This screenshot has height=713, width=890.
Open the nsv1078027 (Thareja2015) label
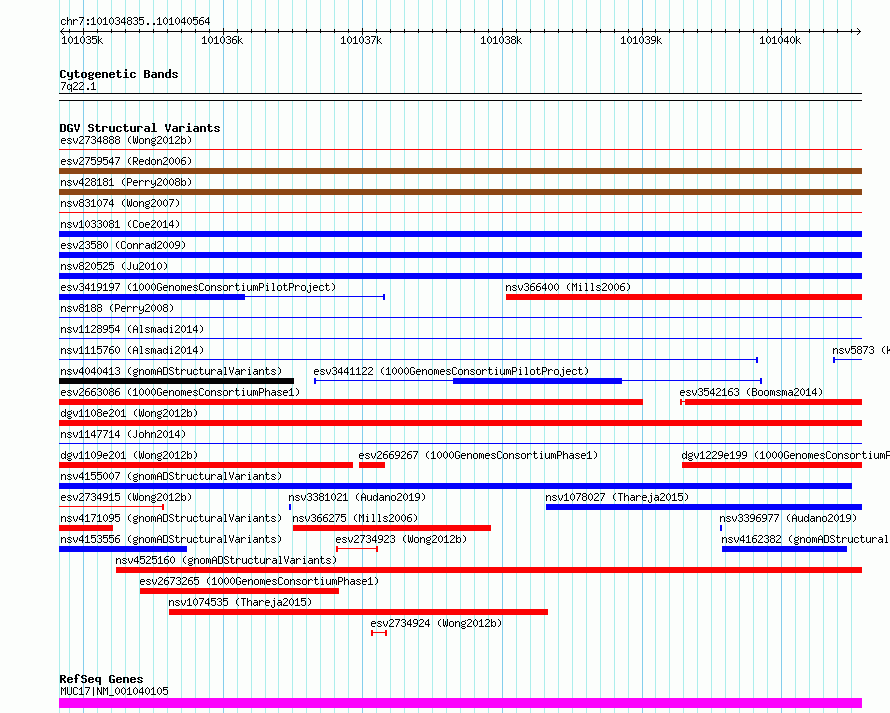(x=617, y=497)
